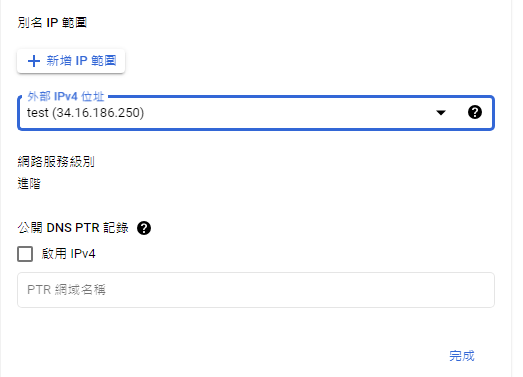
Task: Click the floating 外部 IPv4 位址 field label
Action: point(66,97)
